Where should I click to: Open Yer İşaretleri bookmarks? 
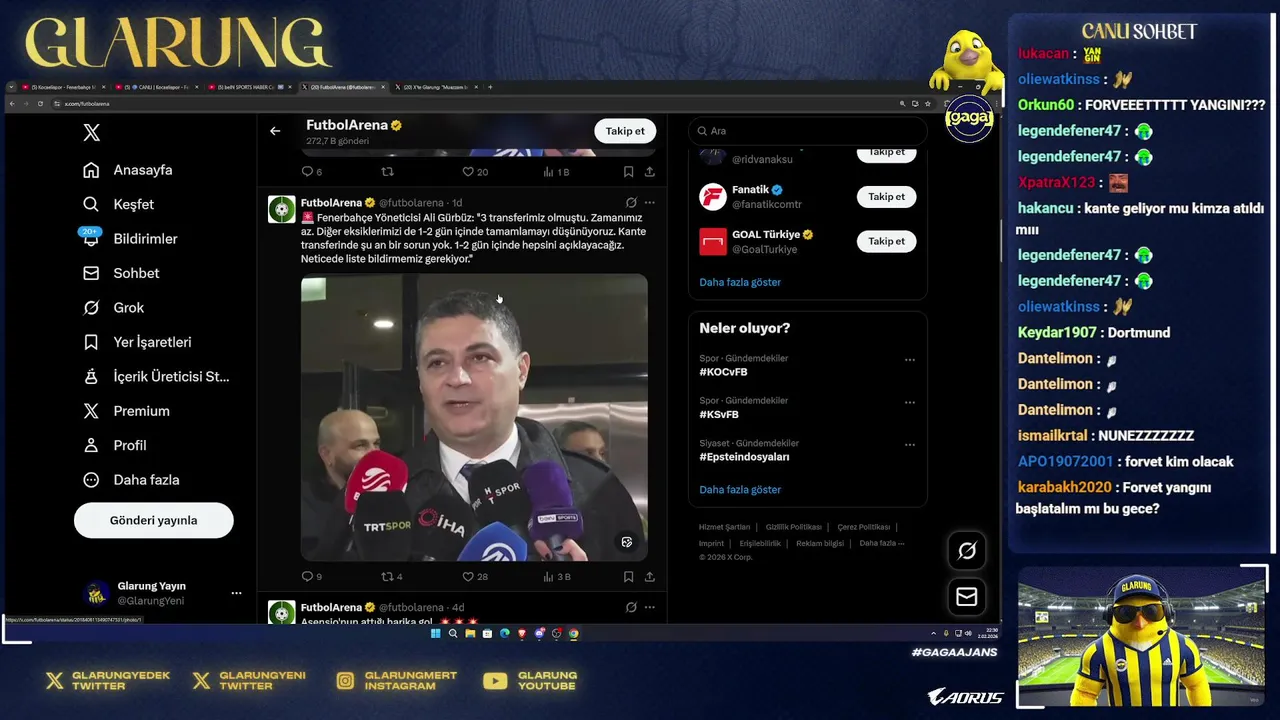tap(137, 342)
